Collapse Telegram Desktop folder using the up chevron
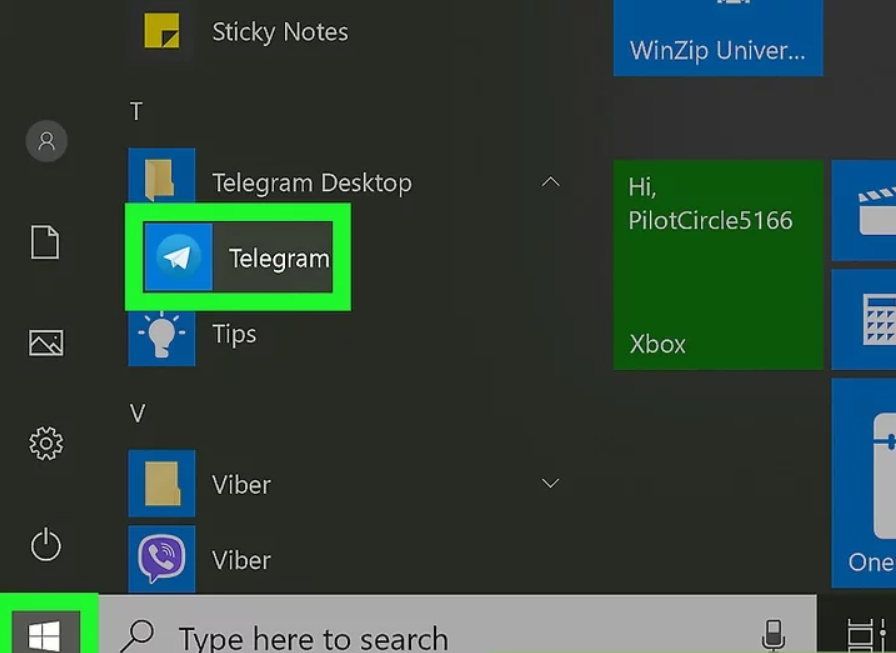Viewport: 896px width, 653px height. click(550, 183)
